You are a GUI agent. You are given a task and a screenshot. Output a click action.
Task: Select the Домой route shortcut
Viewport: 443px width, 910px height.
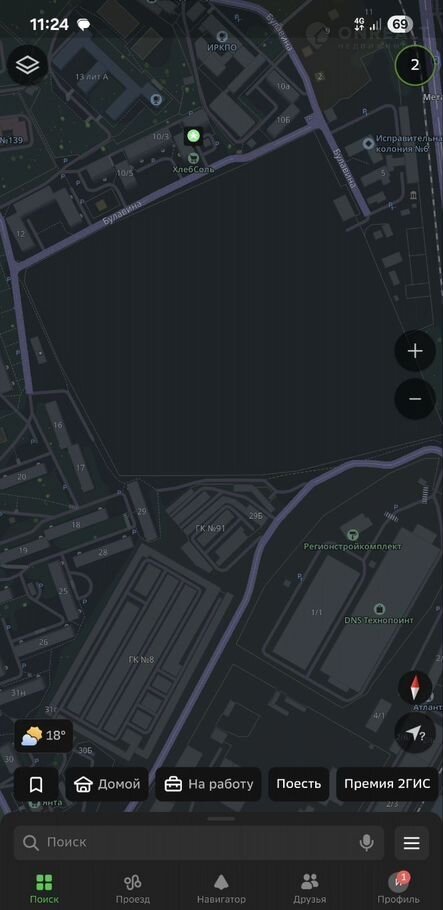[107, 785]
